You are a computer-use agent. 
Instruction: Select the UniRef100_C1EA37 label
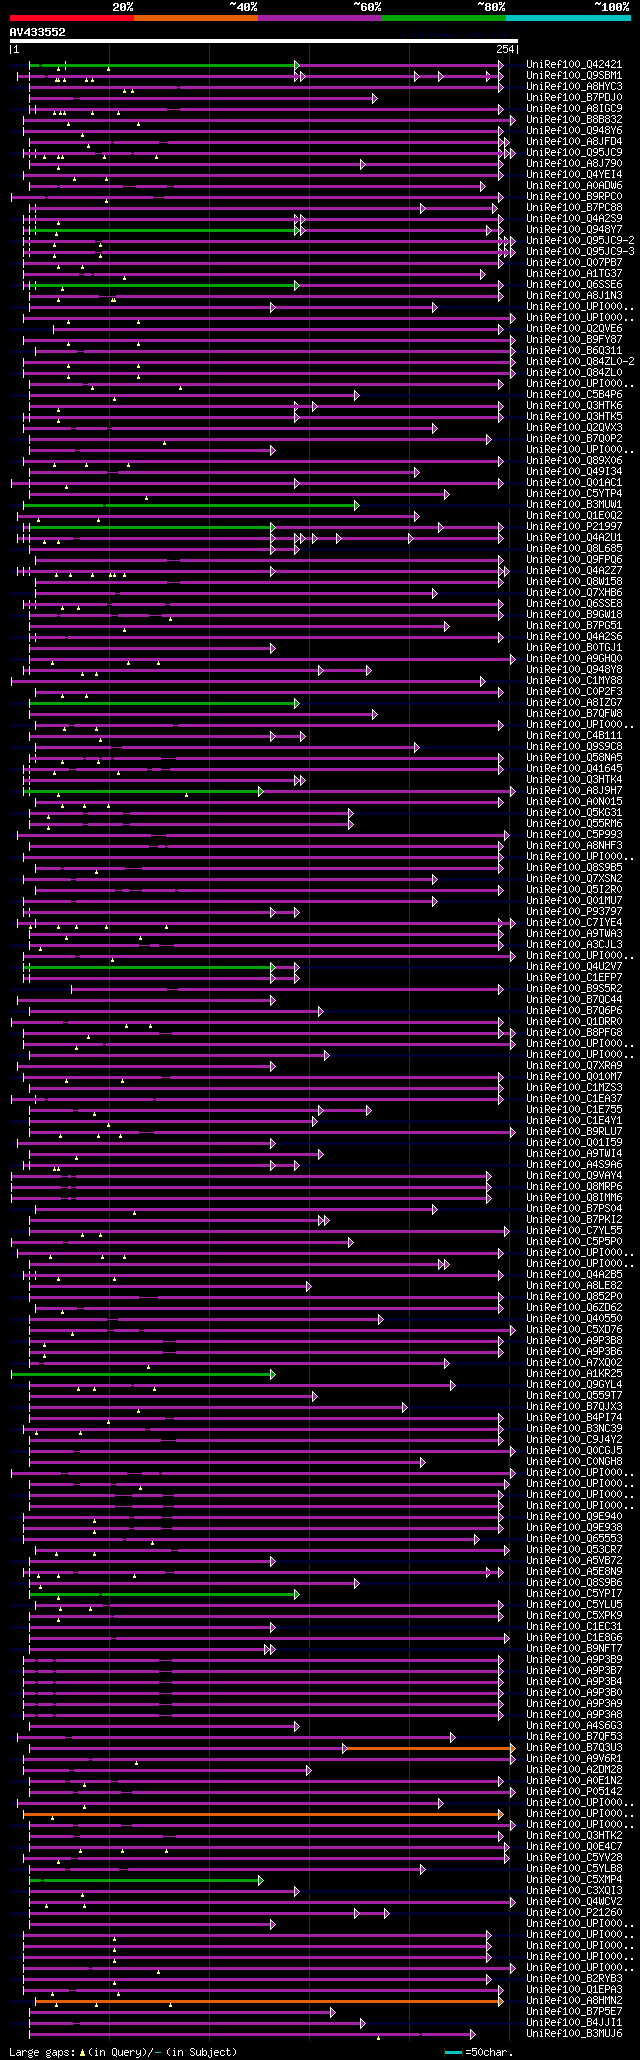tap(574, 1098)
